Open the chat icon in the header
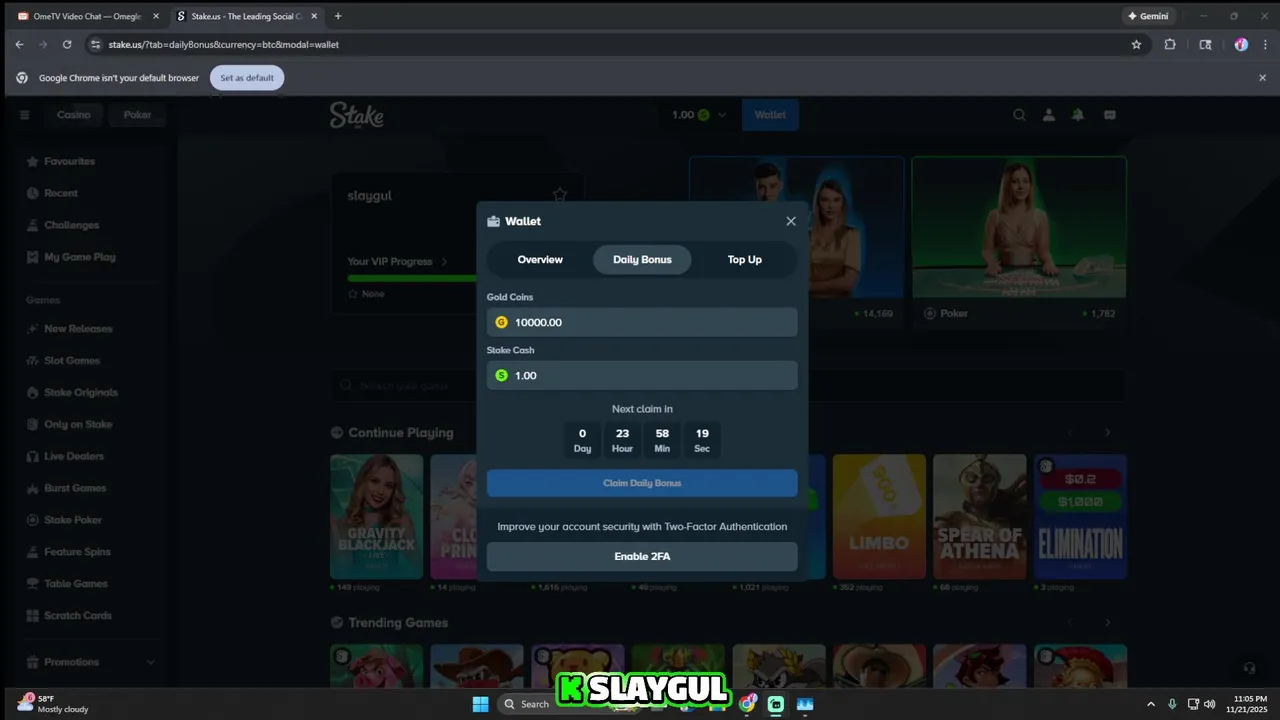 [1109, 115]
